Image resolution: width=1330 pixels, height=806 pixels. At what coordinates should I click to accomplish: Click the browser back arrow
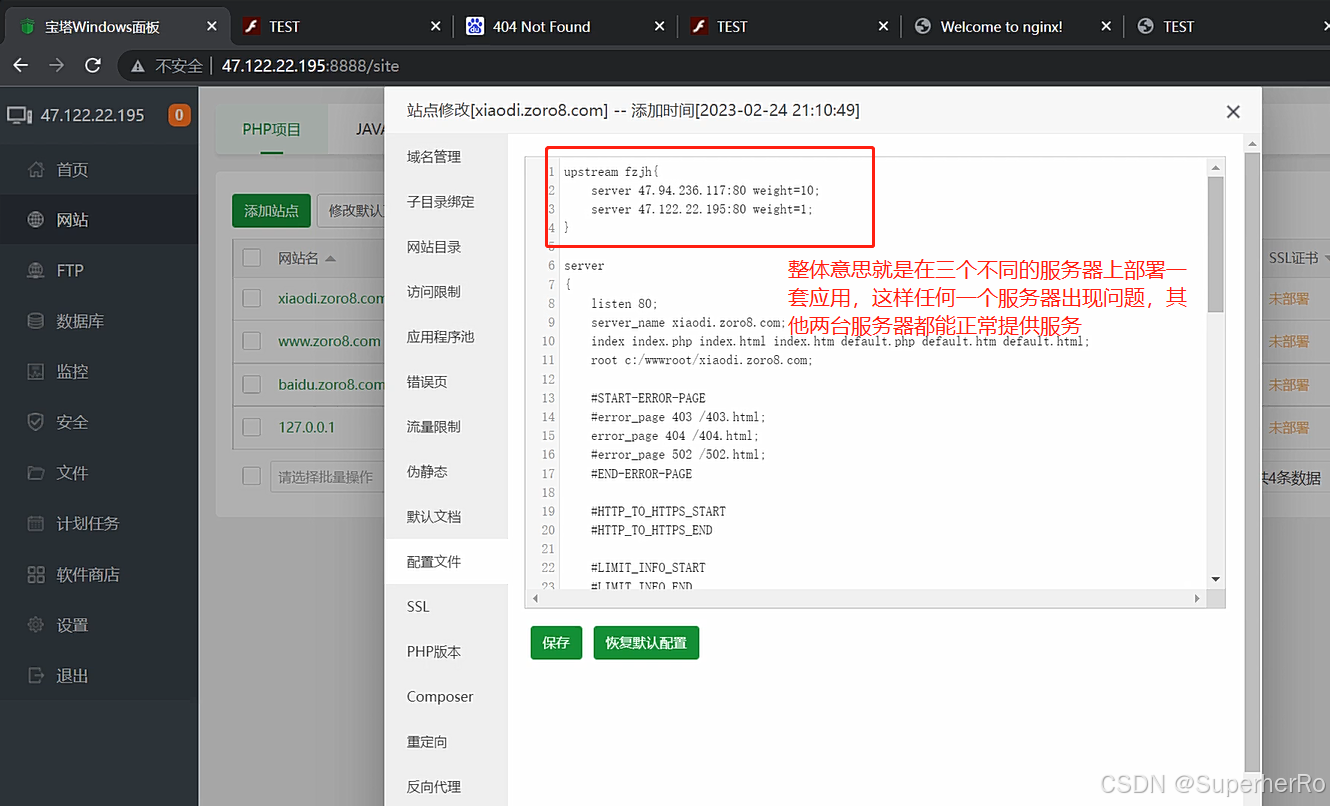coord(20,66)
